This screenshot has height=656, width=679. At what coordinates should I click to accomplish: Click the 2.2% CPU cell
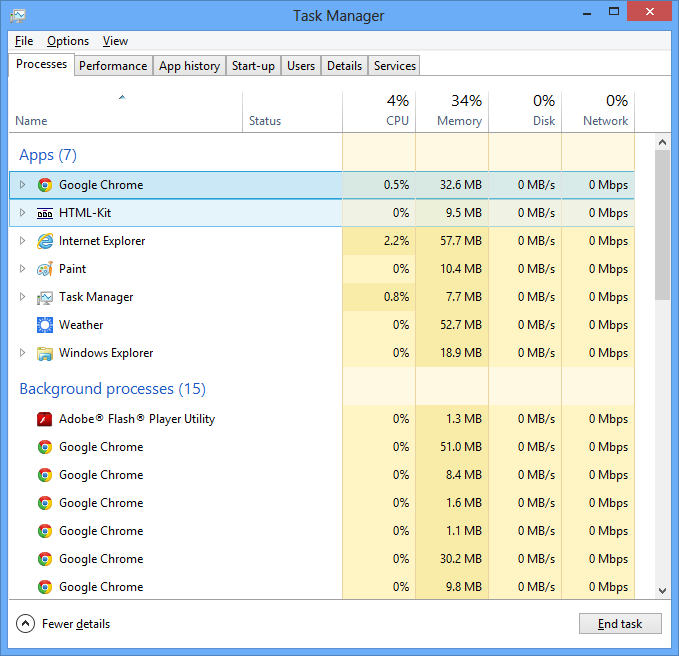click(379, 241)
